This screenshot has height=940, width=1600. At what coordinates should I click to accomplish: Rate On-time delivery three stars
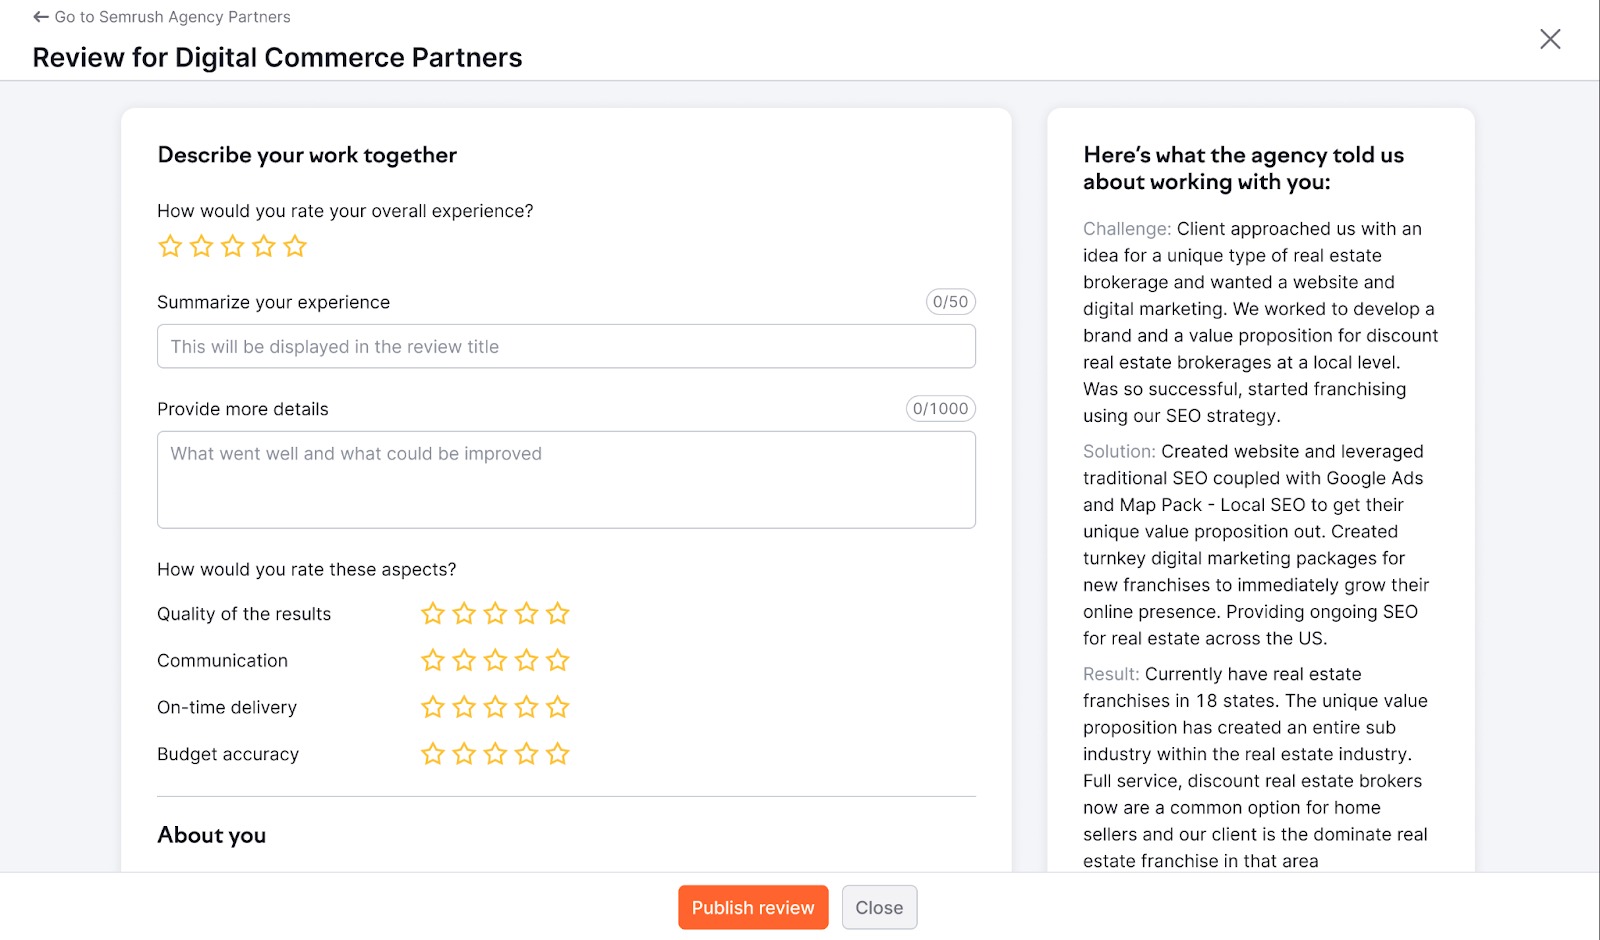(494, 707)
